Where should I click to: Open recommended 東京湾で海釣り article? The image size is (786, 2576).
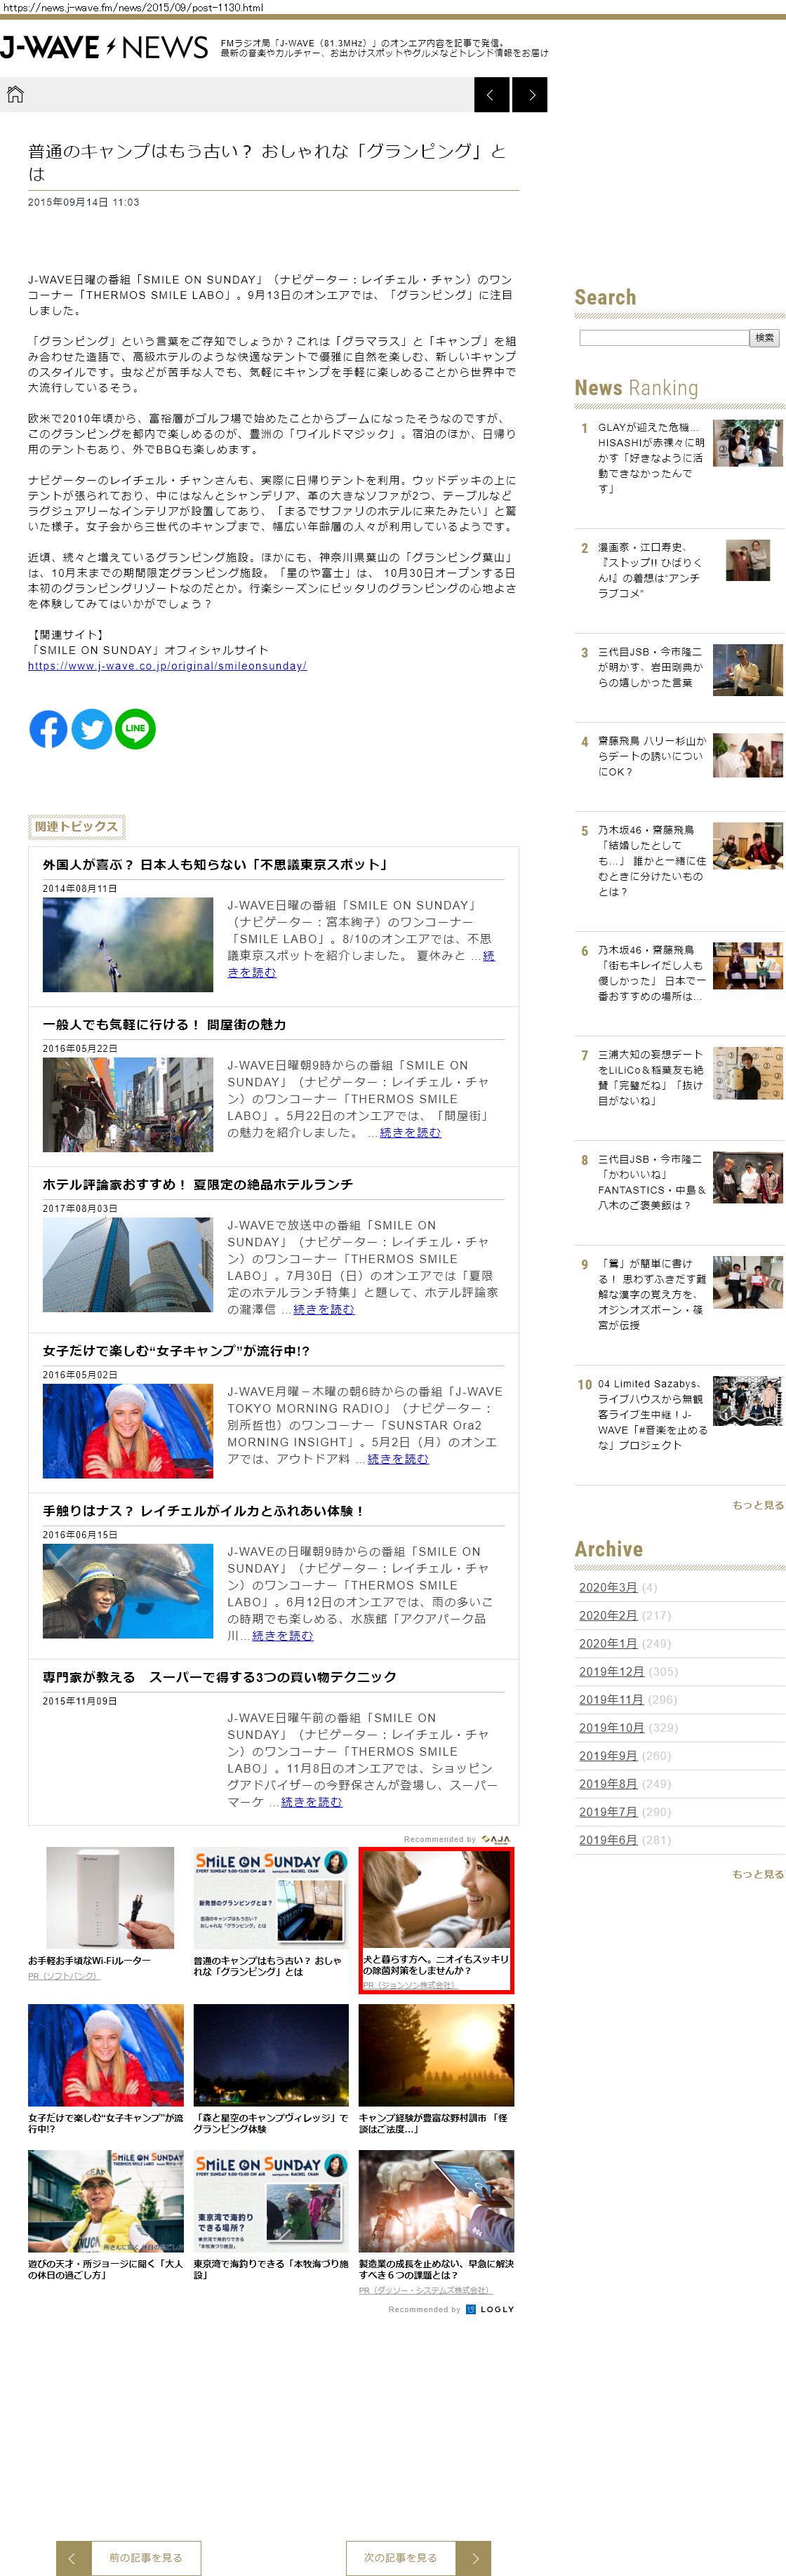(271, 2216)
